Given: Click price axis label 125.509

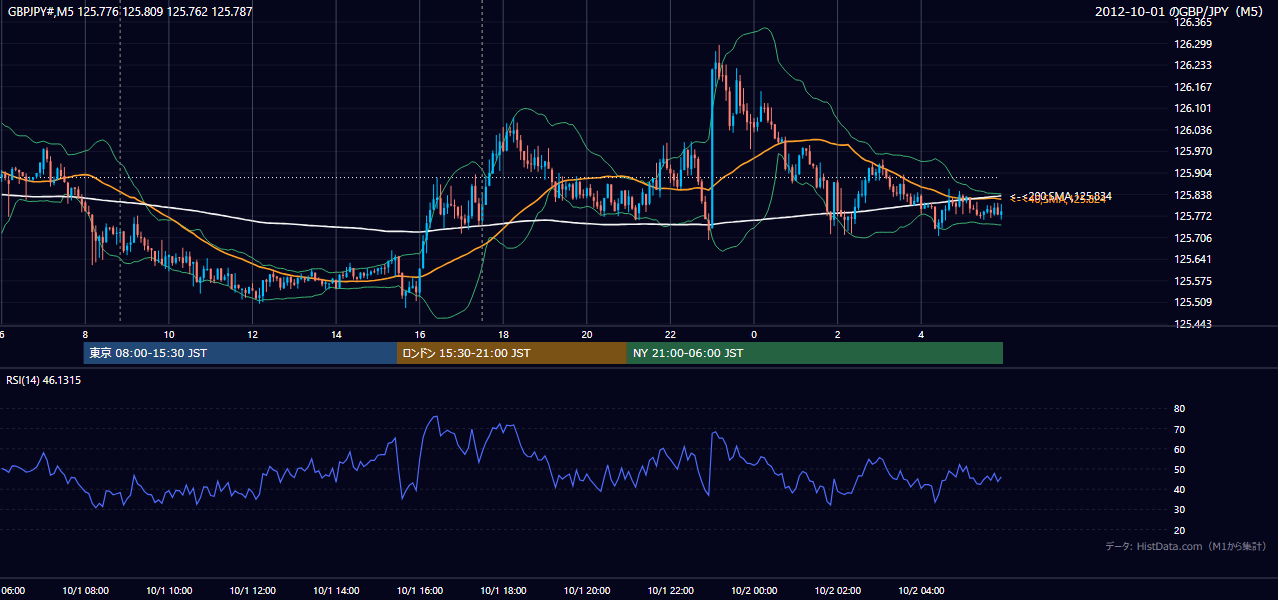Looking at the screenshot, I should (1192, 303).
